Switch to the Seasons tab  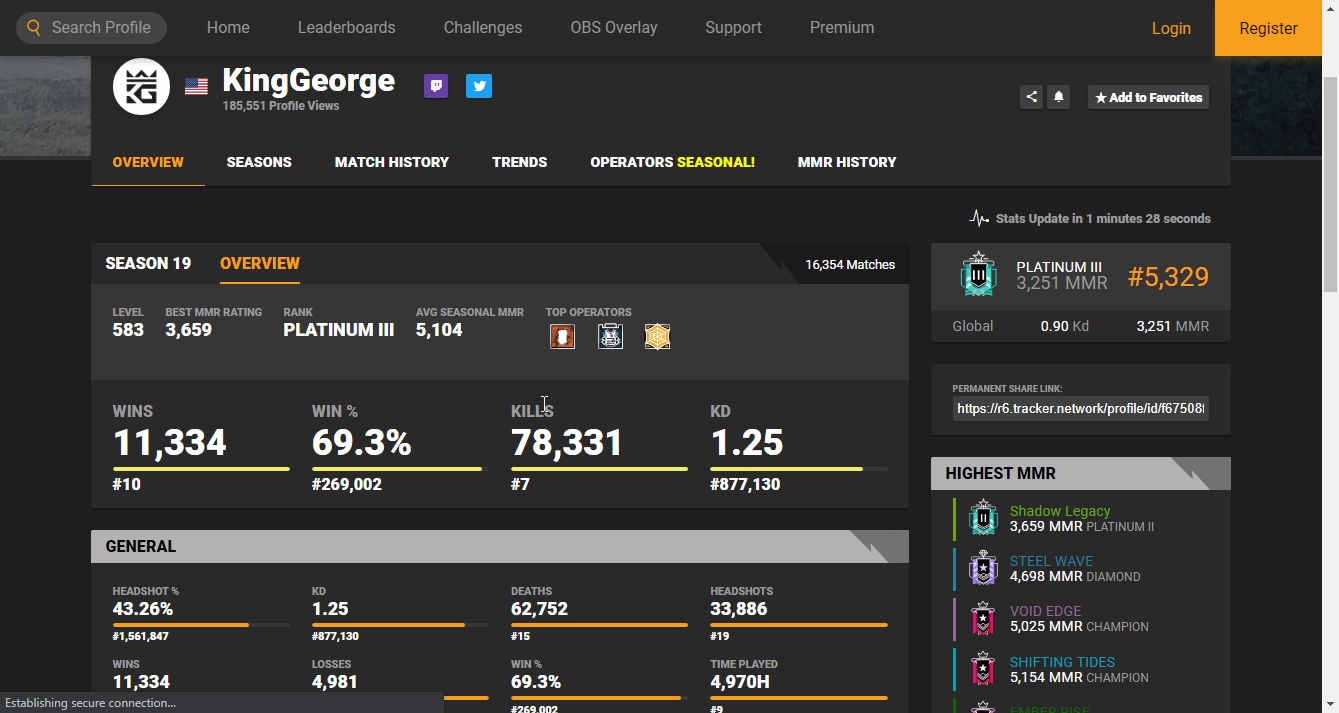point(259,162)
